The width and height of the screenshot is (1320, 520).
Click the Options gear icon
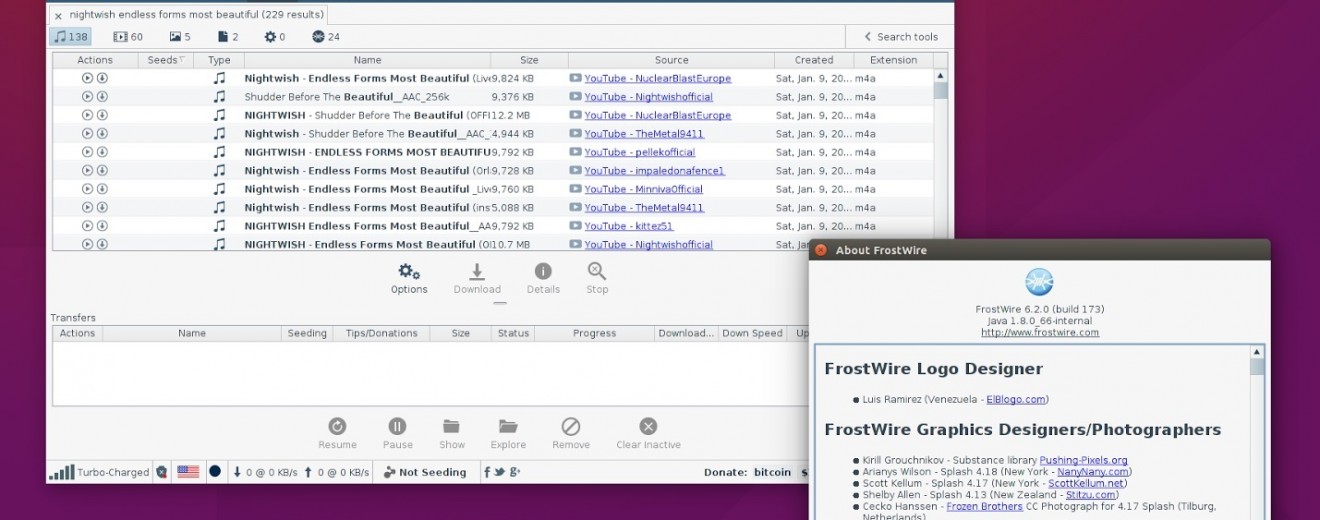click(409, 272)
